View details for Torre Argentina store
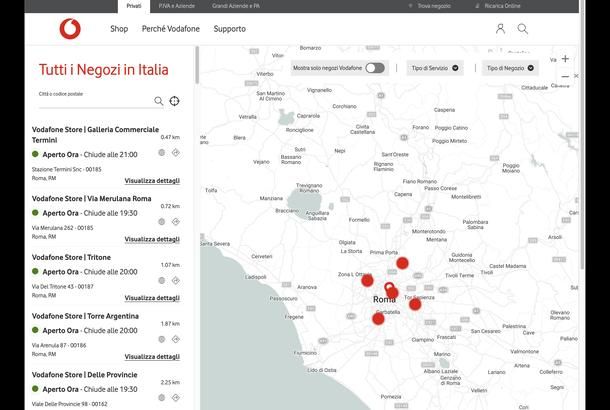This screenshot has width=610, height=410. click(152, 357)
